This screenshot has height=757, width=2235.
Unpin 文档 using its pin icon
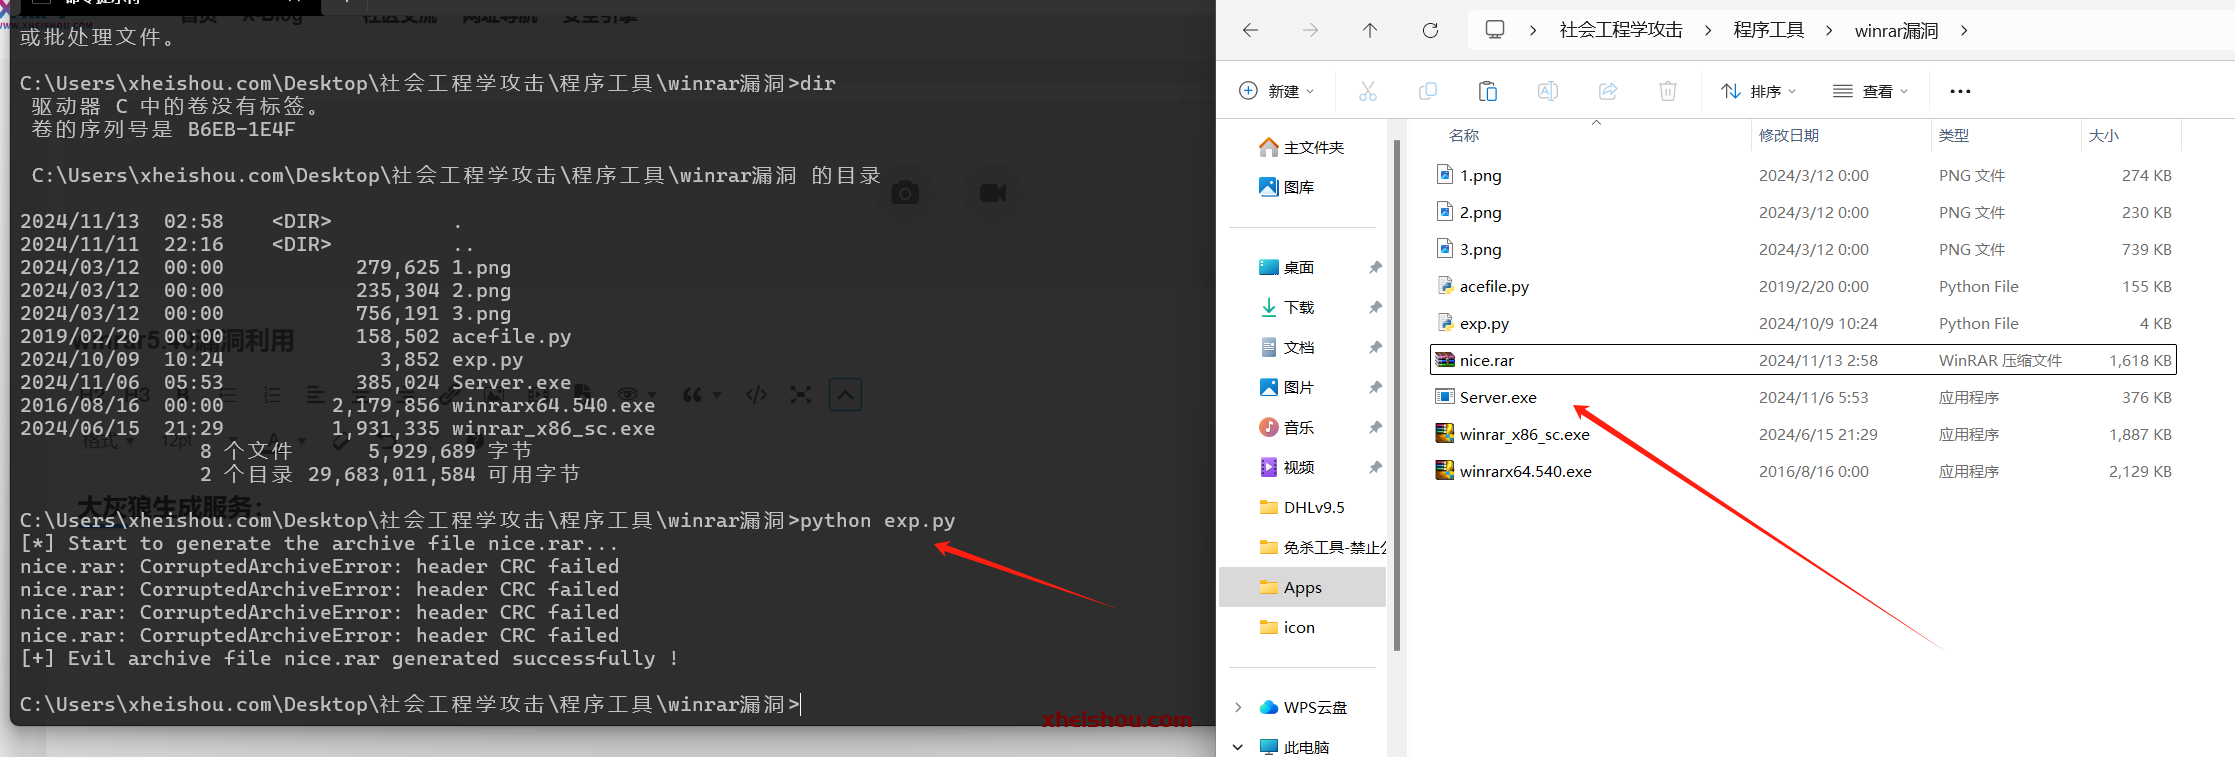click(x=1375, y=347)
